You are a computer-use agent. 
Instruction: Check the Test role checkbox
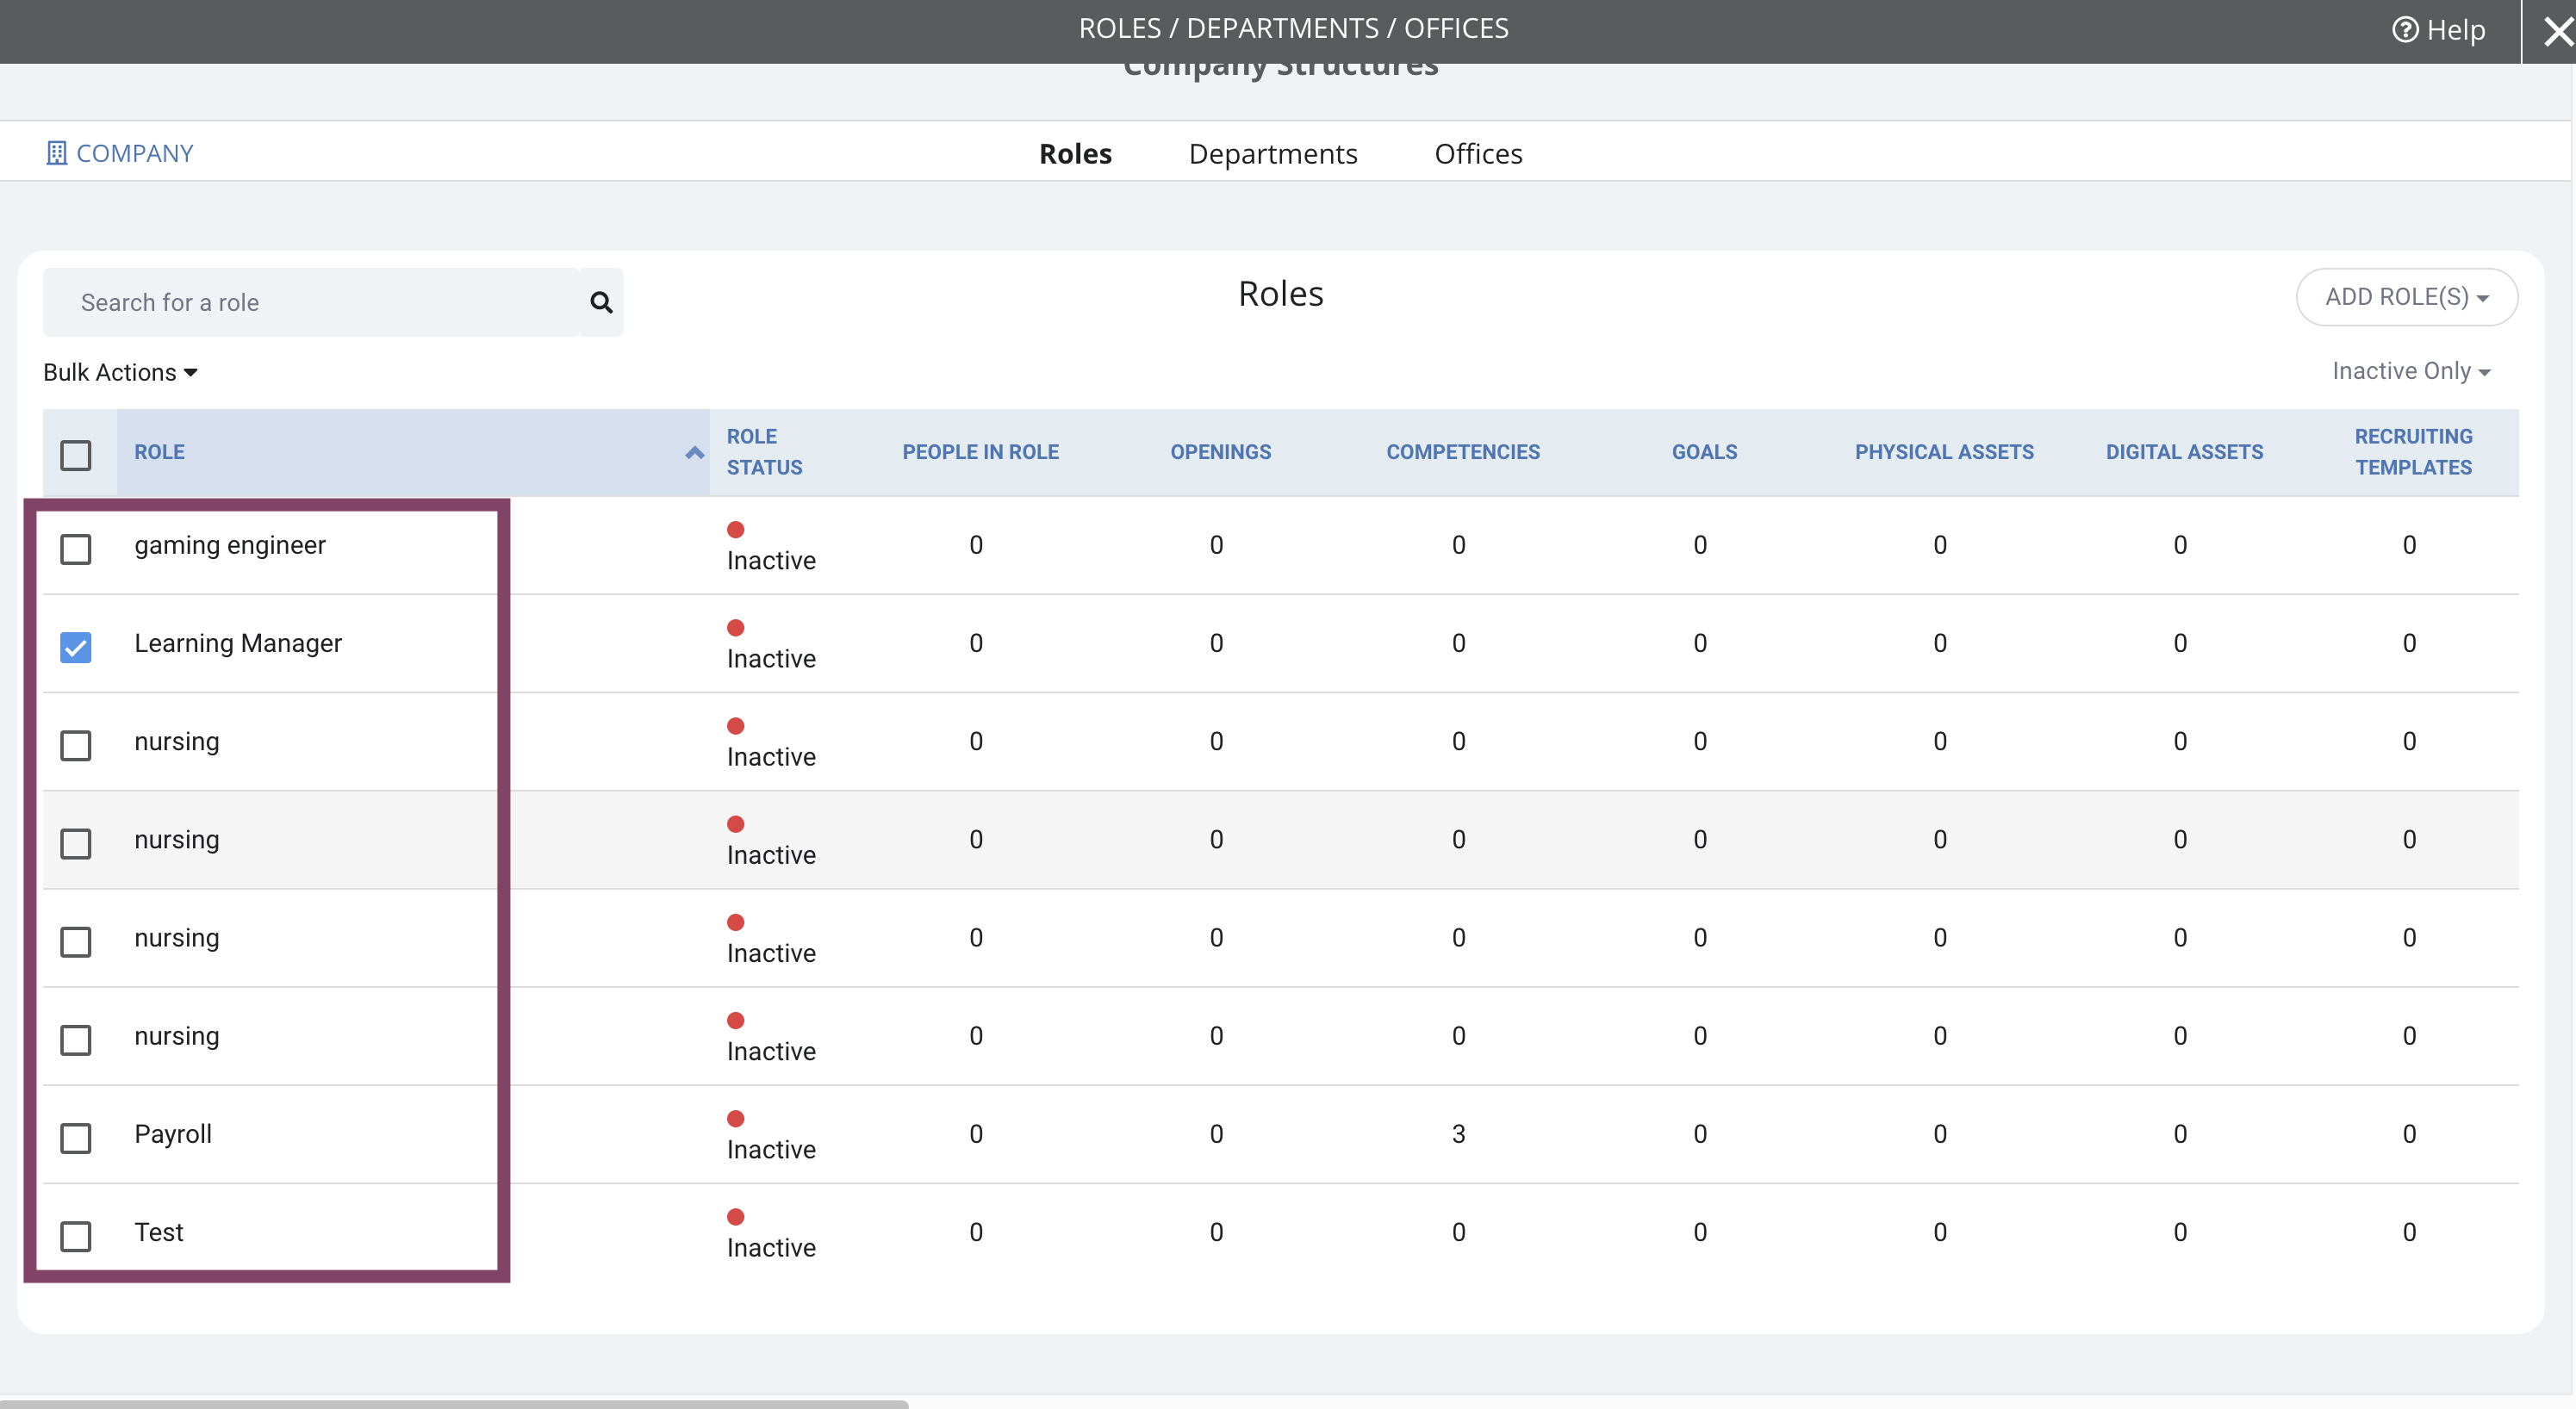coord(76,1236)
